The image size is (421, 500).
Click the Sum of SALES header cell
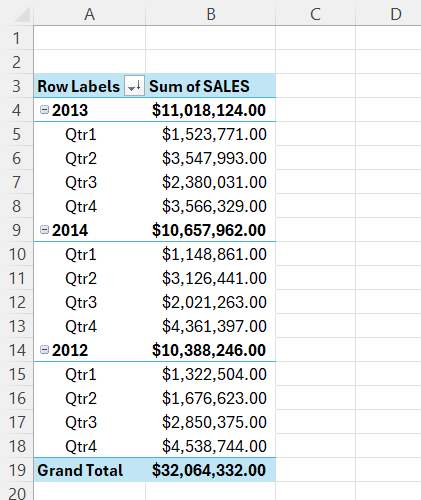[211, 86]
